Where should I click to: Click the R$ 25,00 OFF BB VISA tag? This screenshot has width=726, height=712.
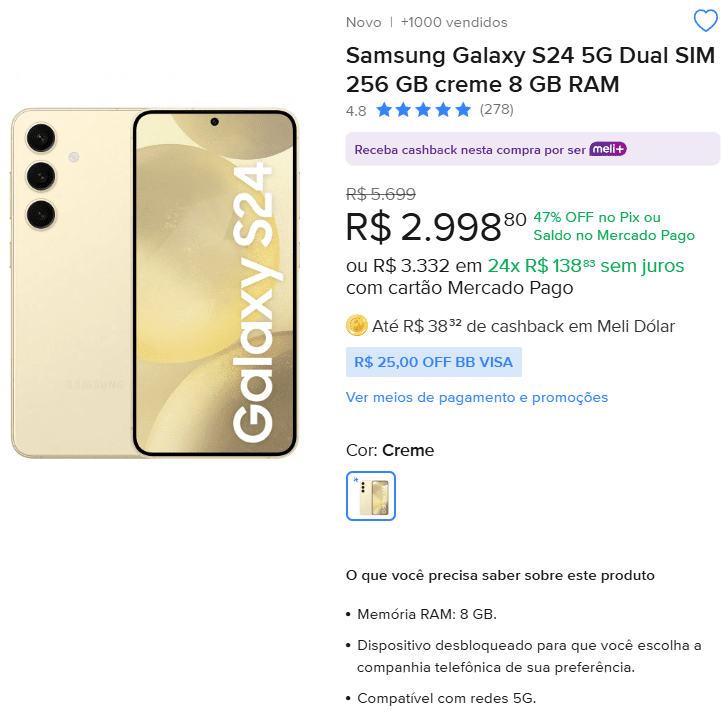pyautogui.click(x=433, y=362)
